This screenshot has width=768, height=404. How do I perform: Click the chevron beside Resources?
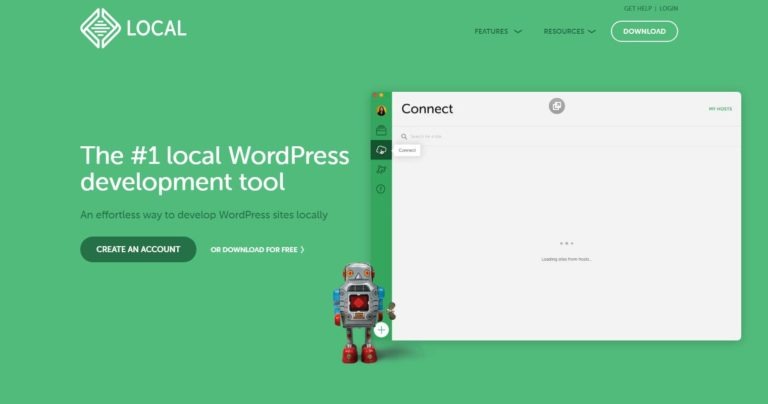tap(592, 31)
